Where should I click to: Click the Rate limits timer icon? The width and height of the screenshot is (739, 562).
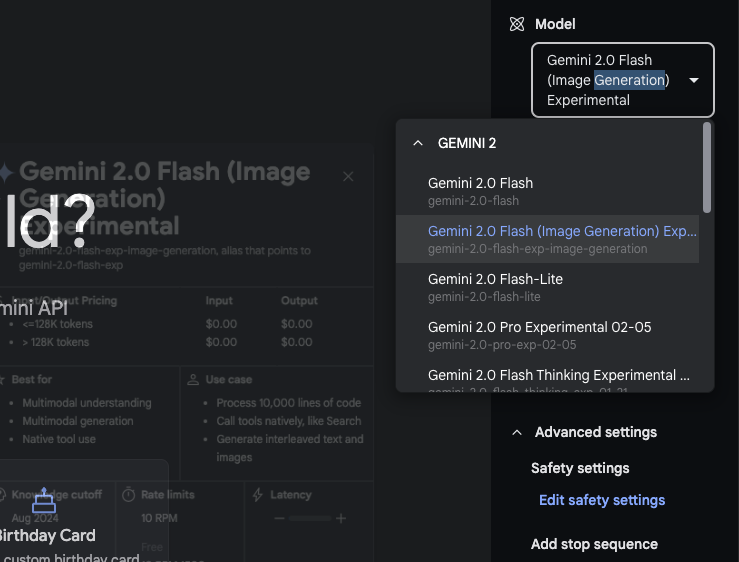(129, 495)
